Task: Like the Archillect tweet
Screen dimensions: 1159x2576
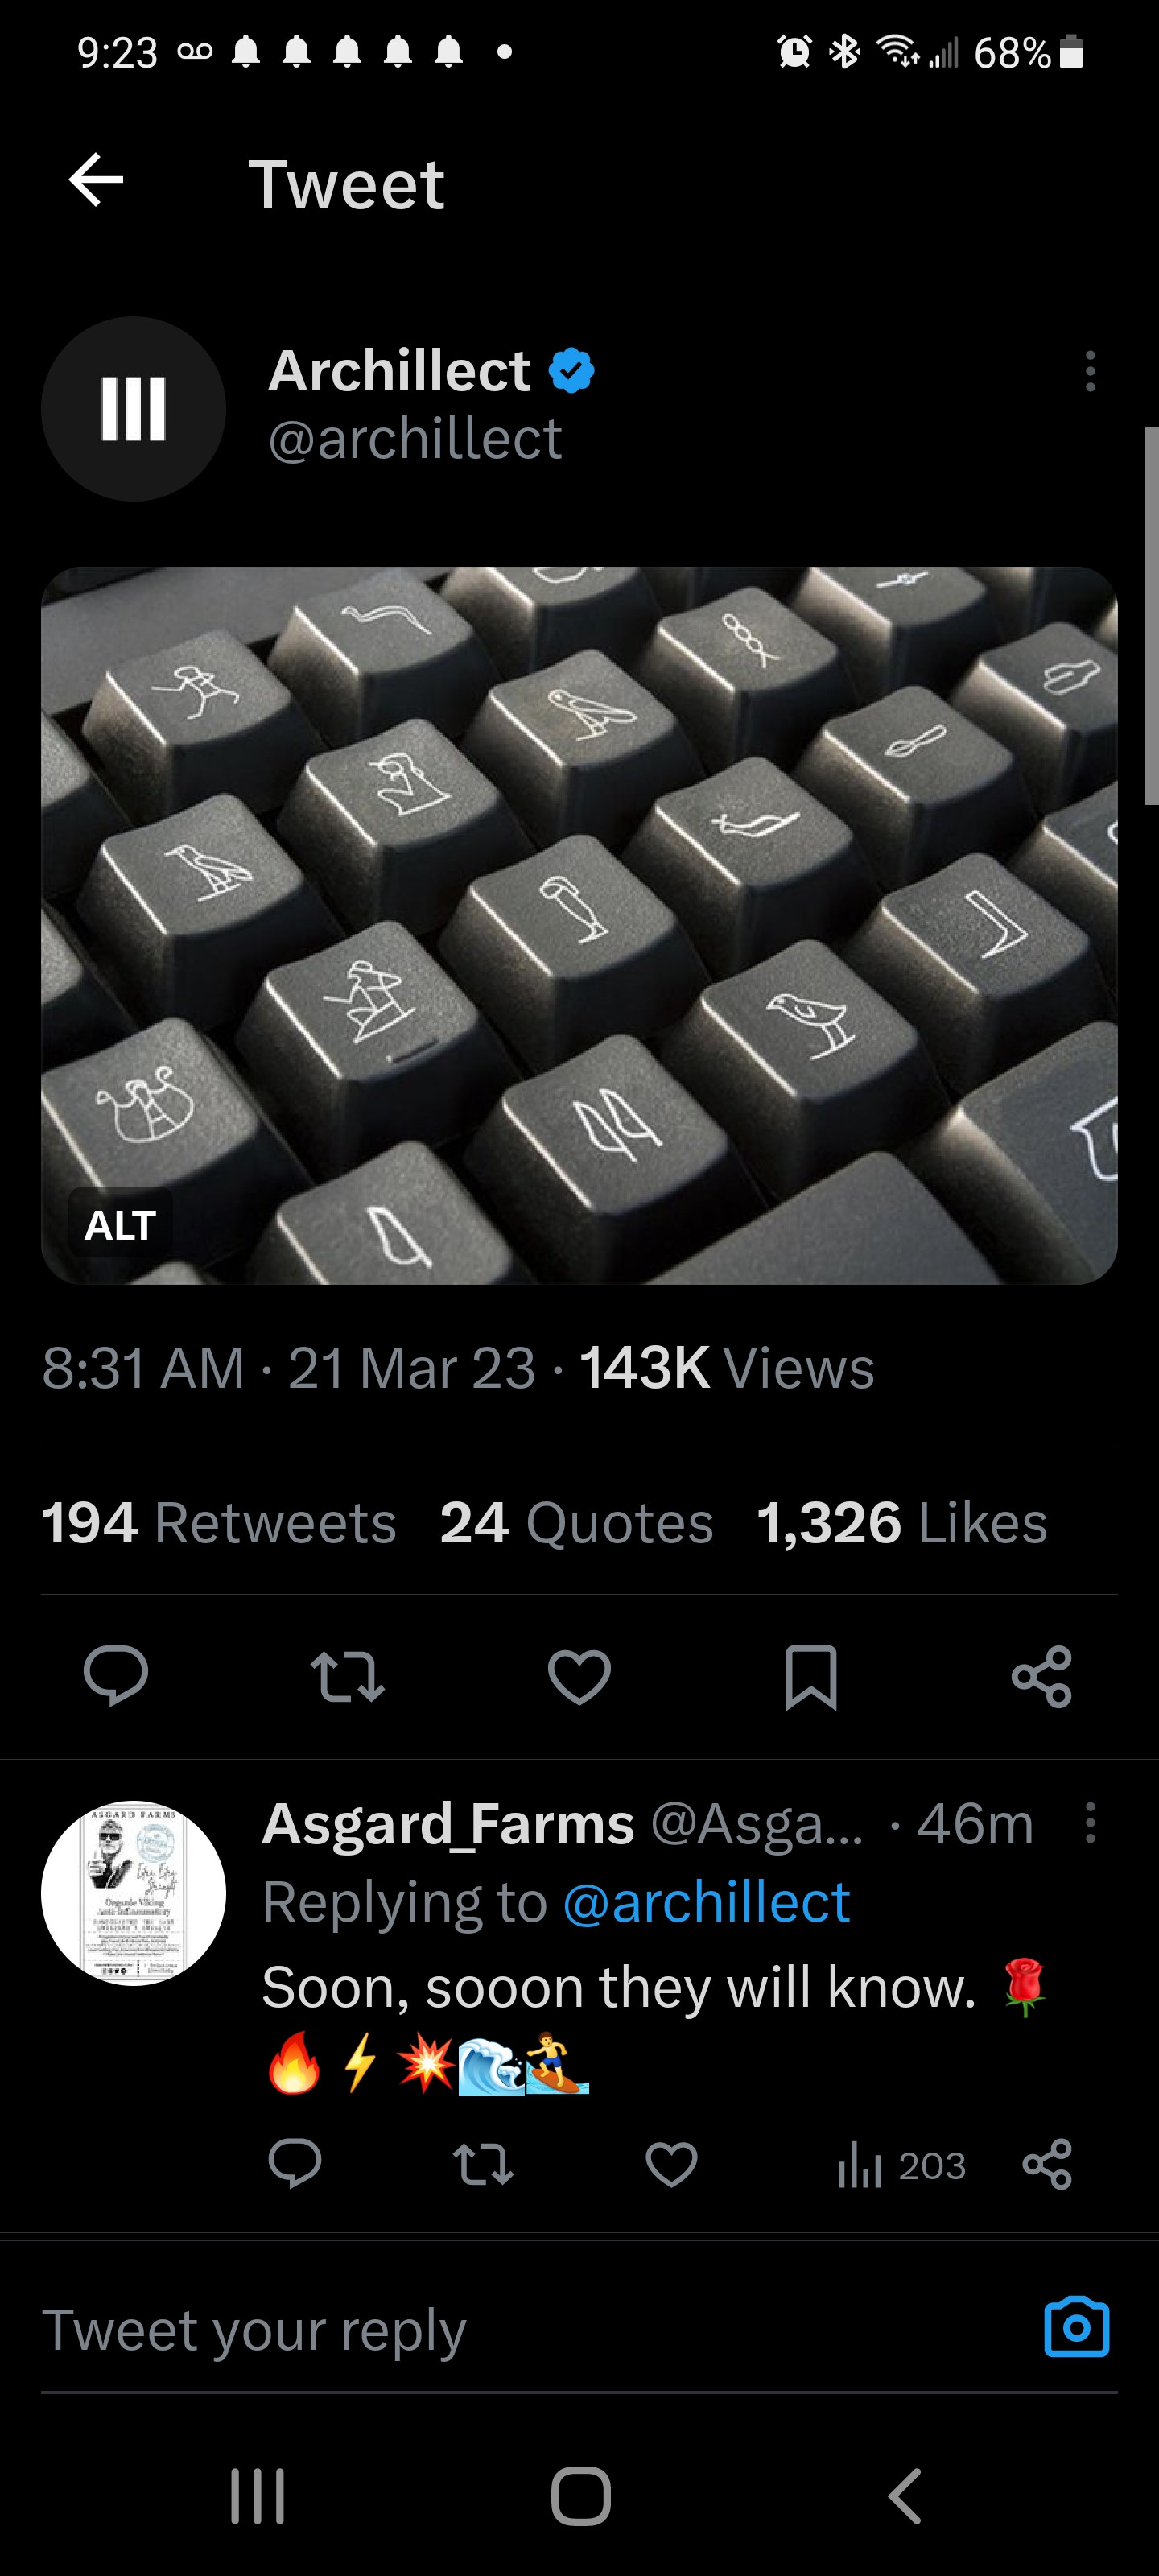Action: (579, 1676)
